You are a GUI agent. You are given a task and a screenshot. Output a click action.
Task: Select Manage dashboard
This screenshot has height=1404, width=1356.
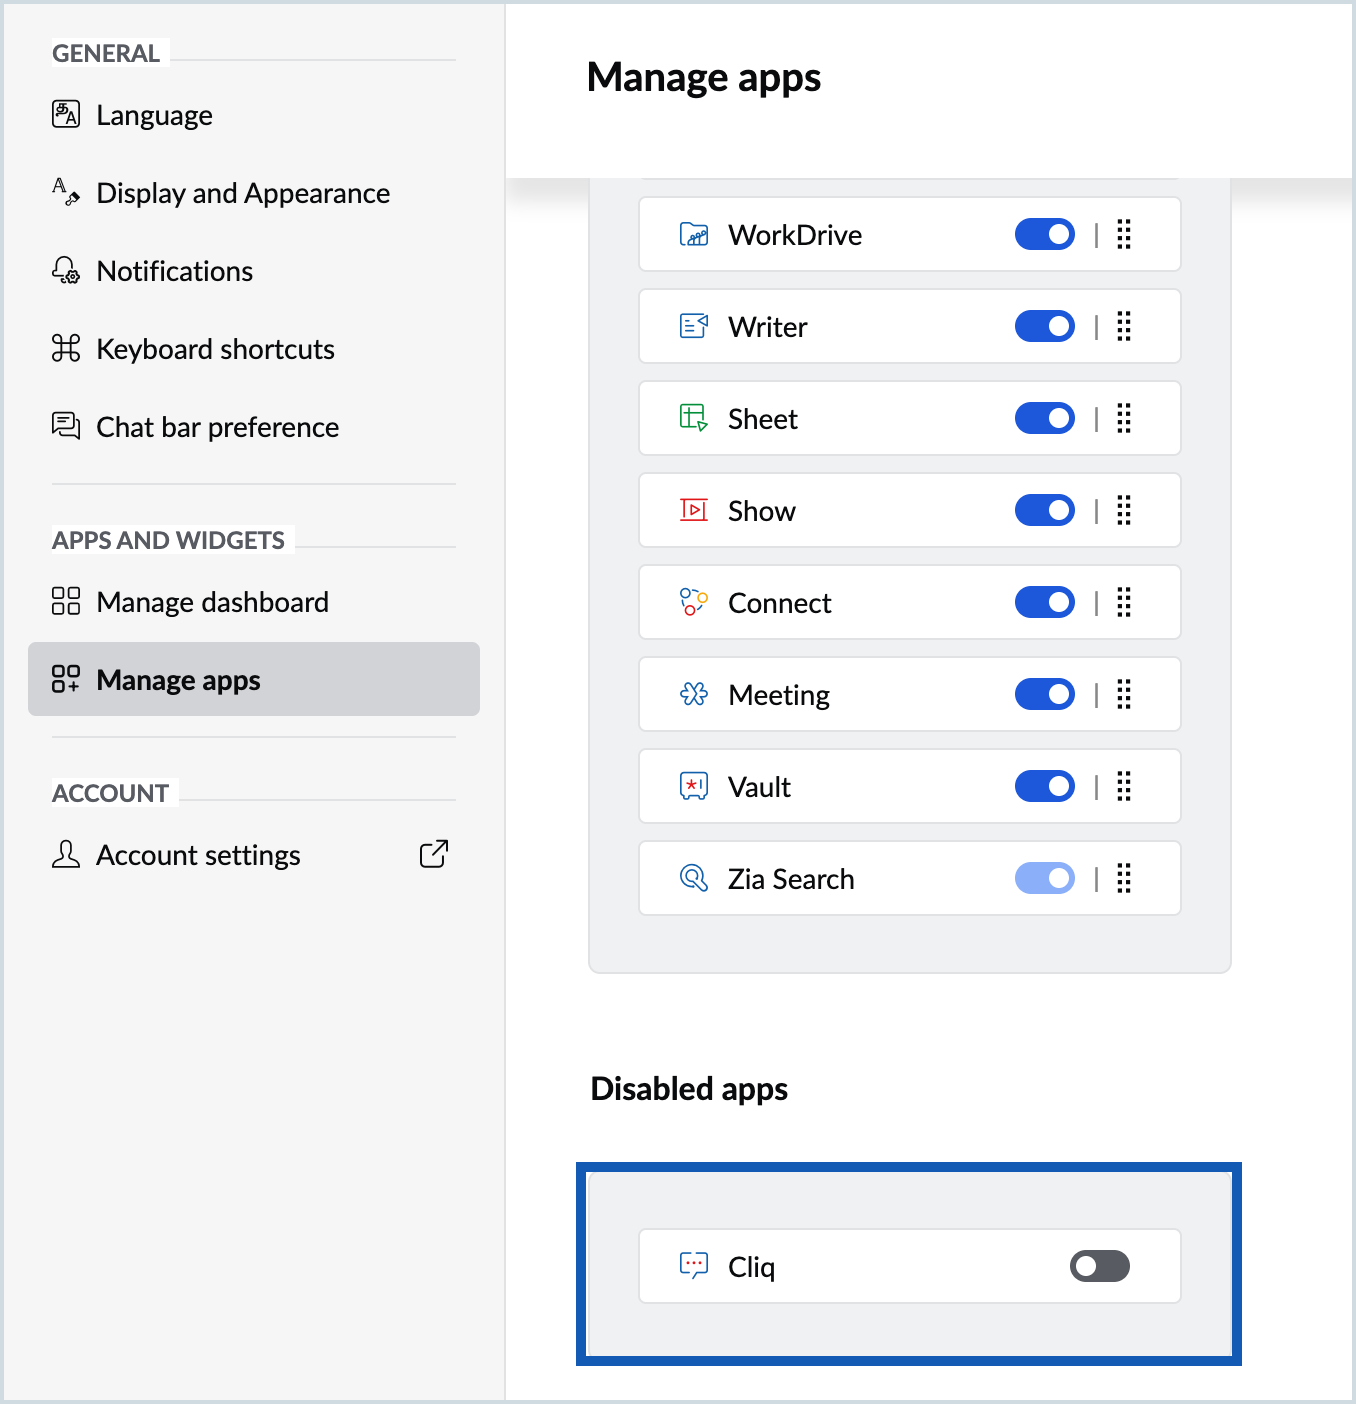point(254,602)
